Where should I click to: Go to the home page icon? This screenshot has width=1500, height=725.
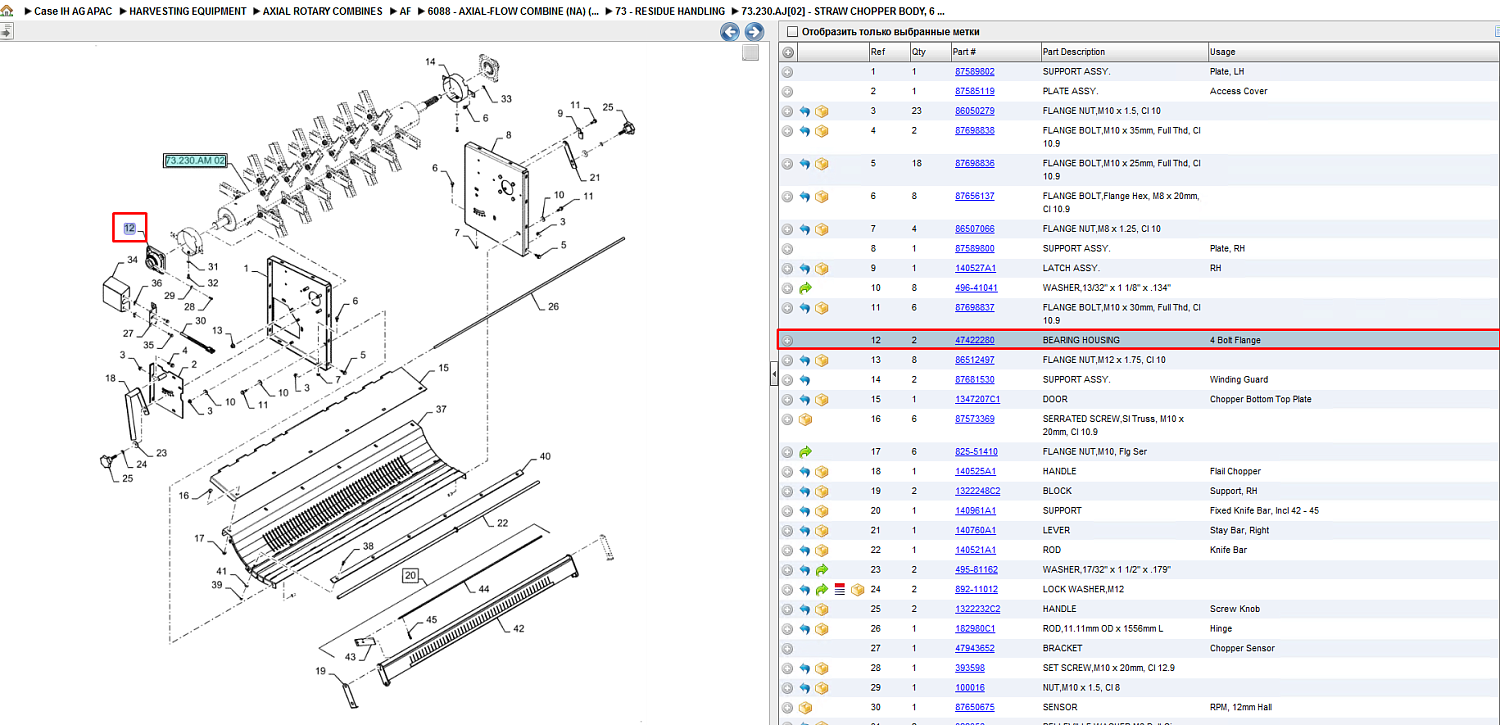pos(7,11)
